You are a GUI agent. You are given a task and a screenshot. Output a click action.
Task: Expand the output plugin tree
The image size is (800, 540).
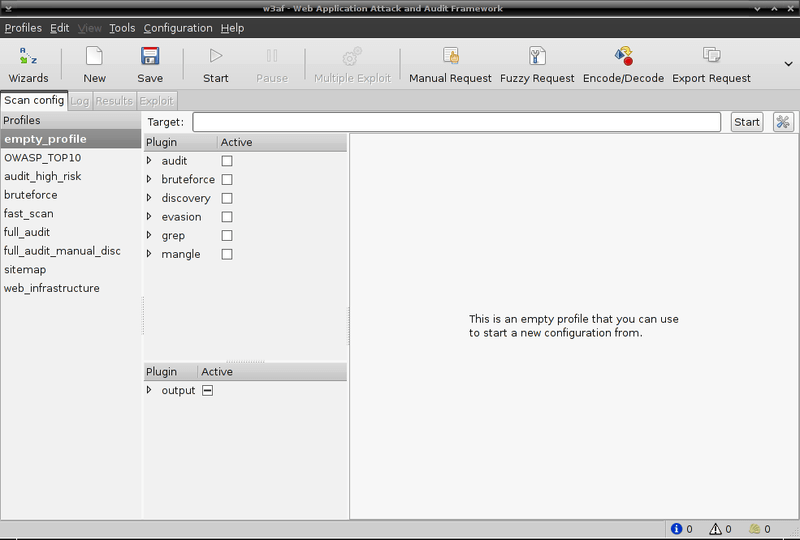pos(149,390)
